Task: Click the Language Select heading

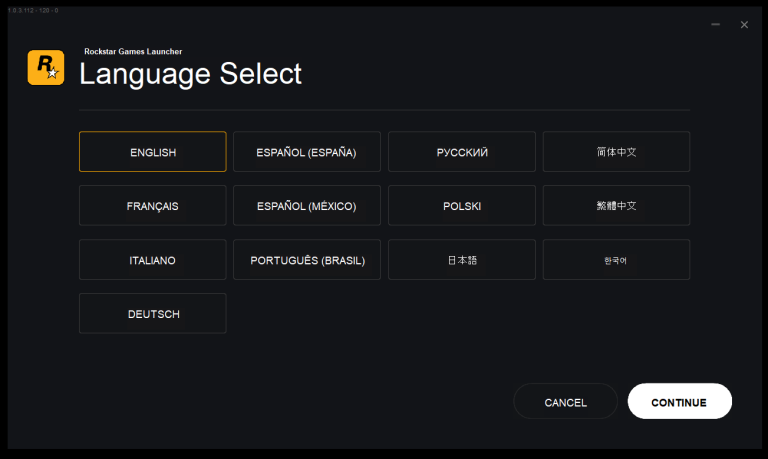Action: click(x=190, y=74)
